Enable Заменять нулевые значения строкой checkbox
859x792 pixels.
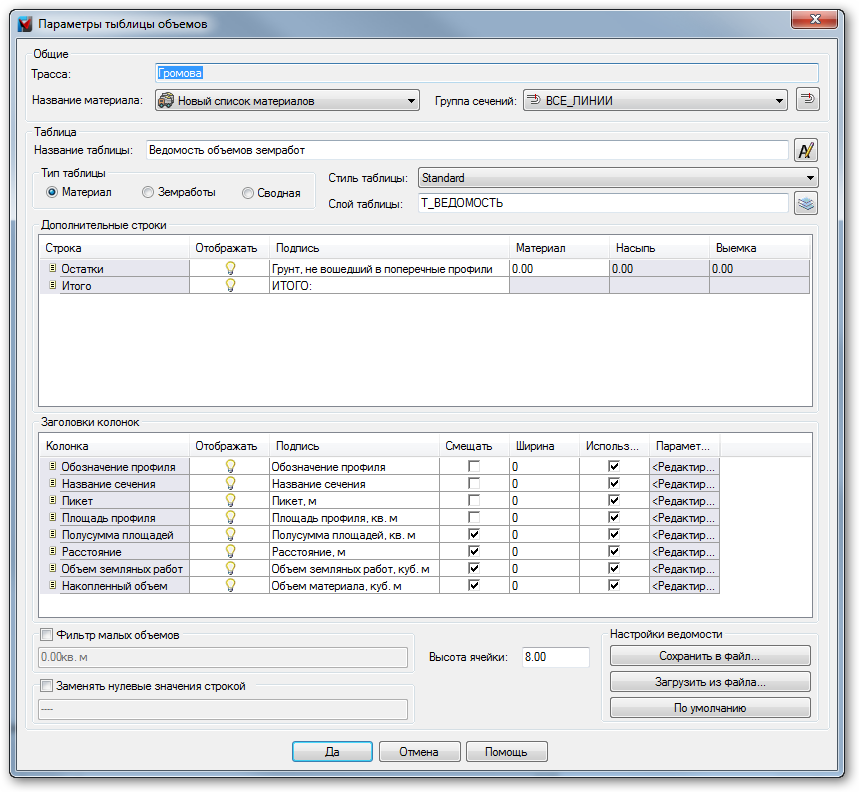coord(46,686)
